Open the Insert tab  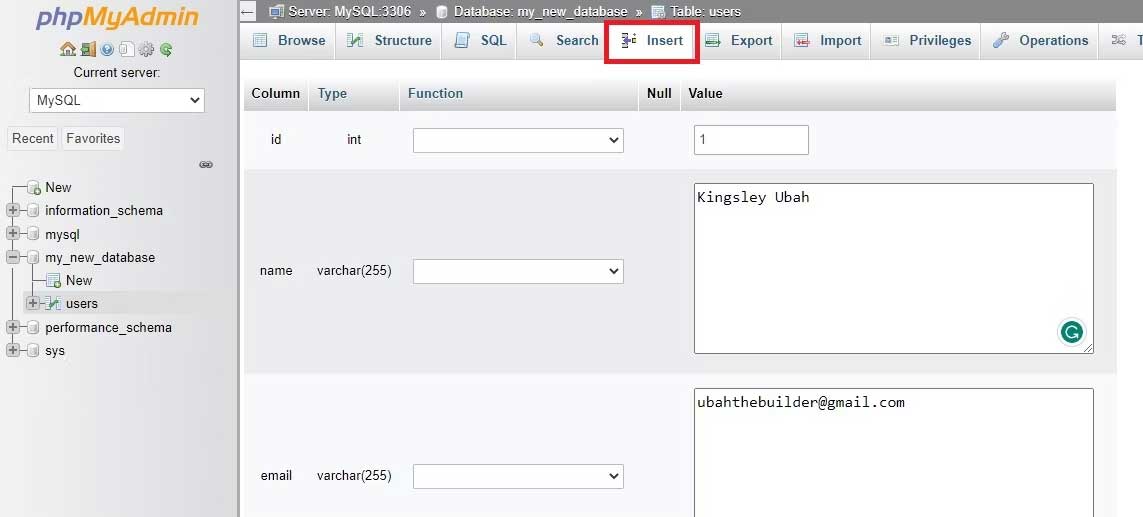click(x=652, y=41)
